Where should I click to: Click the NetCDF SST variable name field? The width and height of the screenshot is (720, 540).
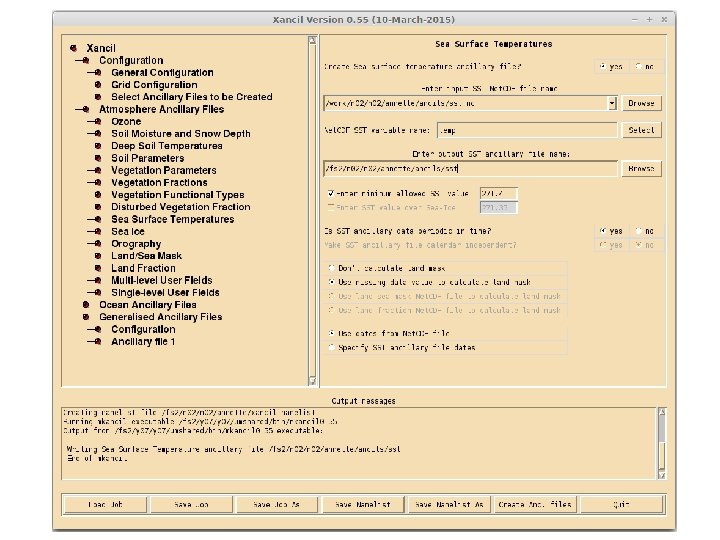[x=527, y=130]
